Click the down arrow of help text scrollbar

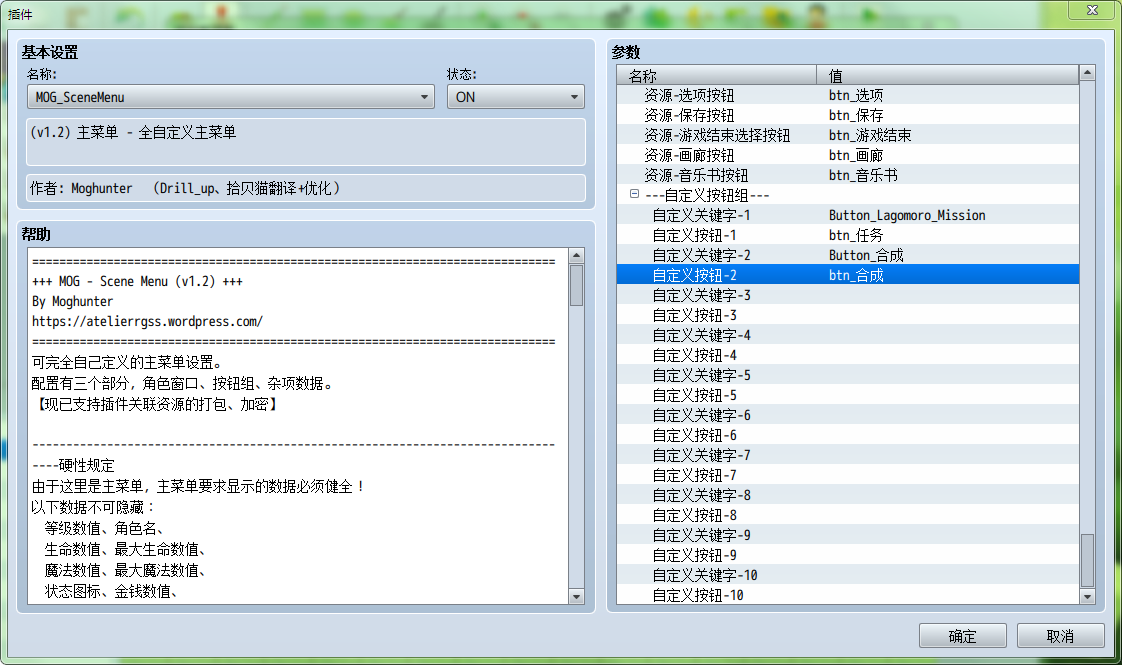576,596
